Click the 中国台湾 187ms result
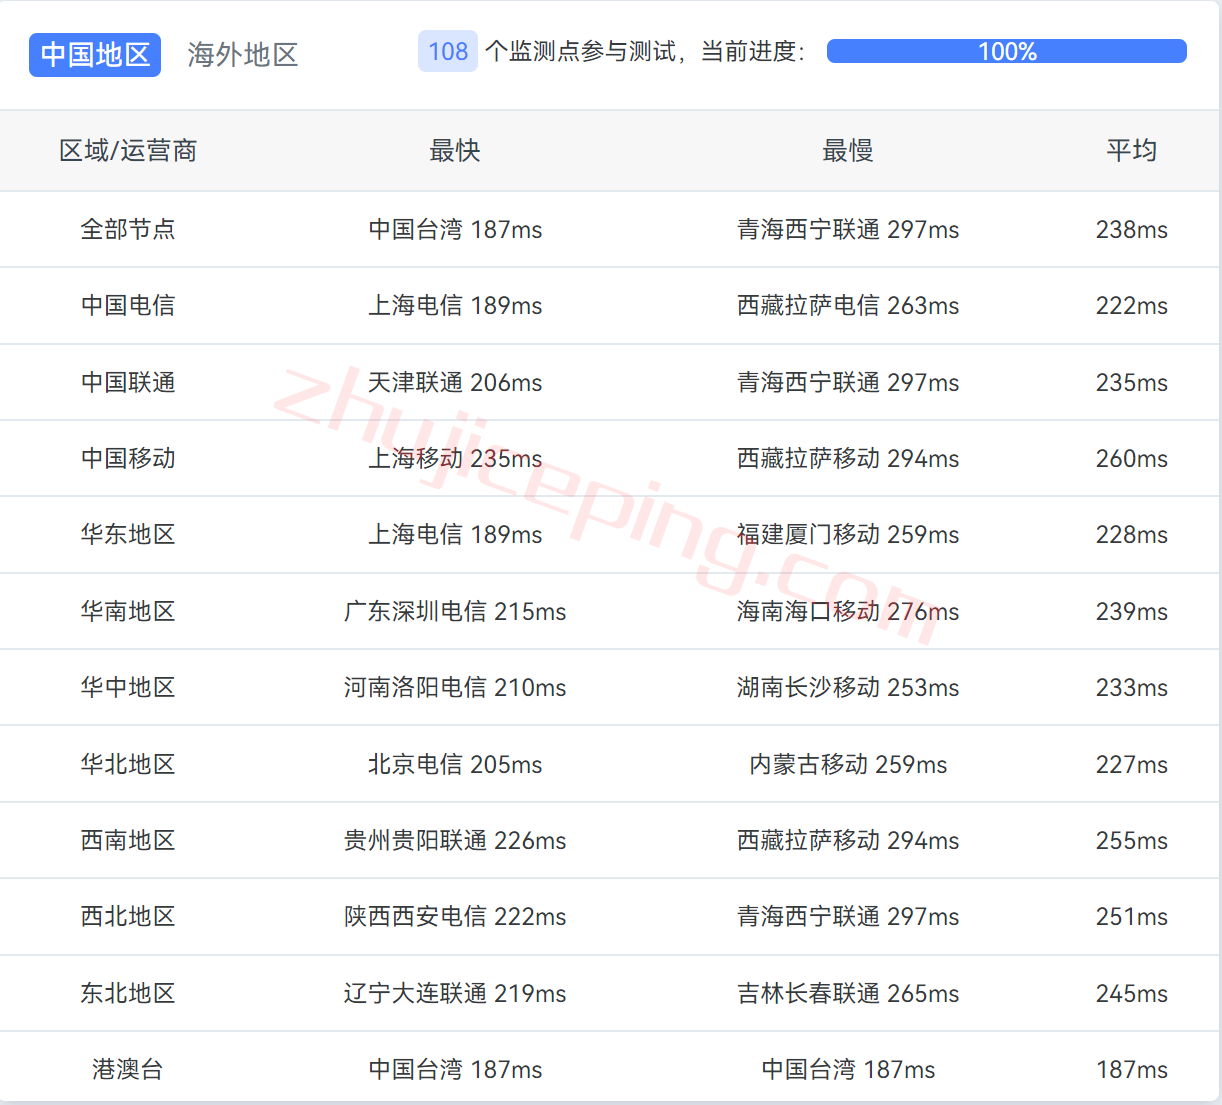The image size is (1222, 1105). click(455, 229)
